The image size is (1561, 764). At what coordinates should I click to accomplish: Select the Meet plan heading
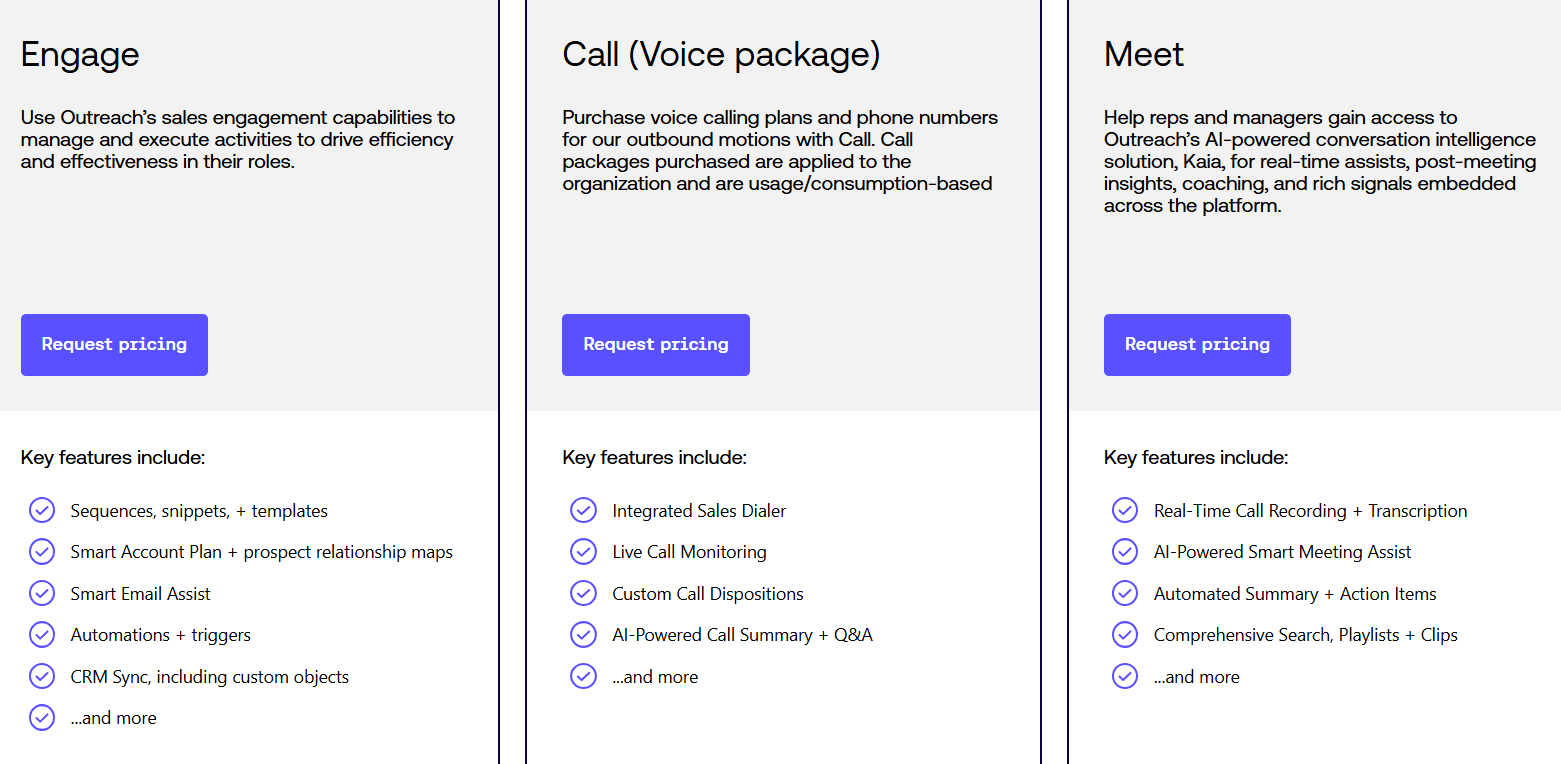[x=1143, y=55]
